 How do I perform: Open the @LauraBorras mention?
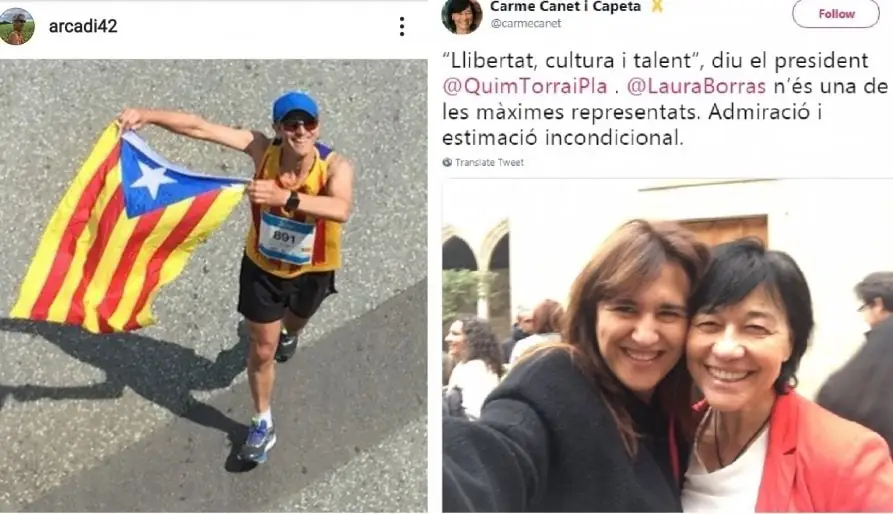click(x=696, y=87)
